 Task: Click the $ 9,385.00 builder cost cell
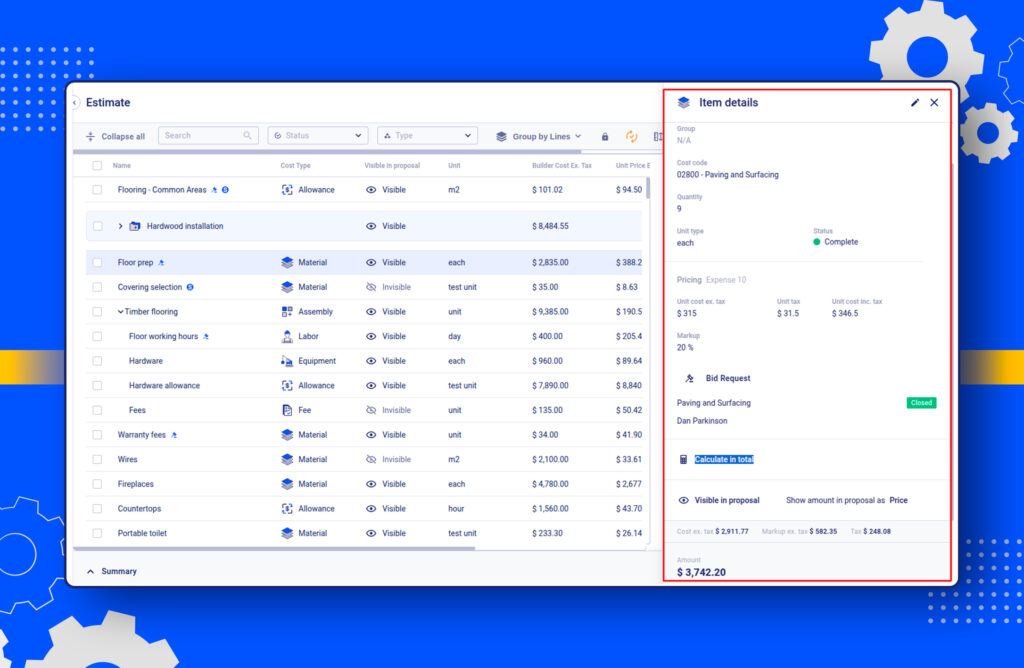(x=550, y=311)
